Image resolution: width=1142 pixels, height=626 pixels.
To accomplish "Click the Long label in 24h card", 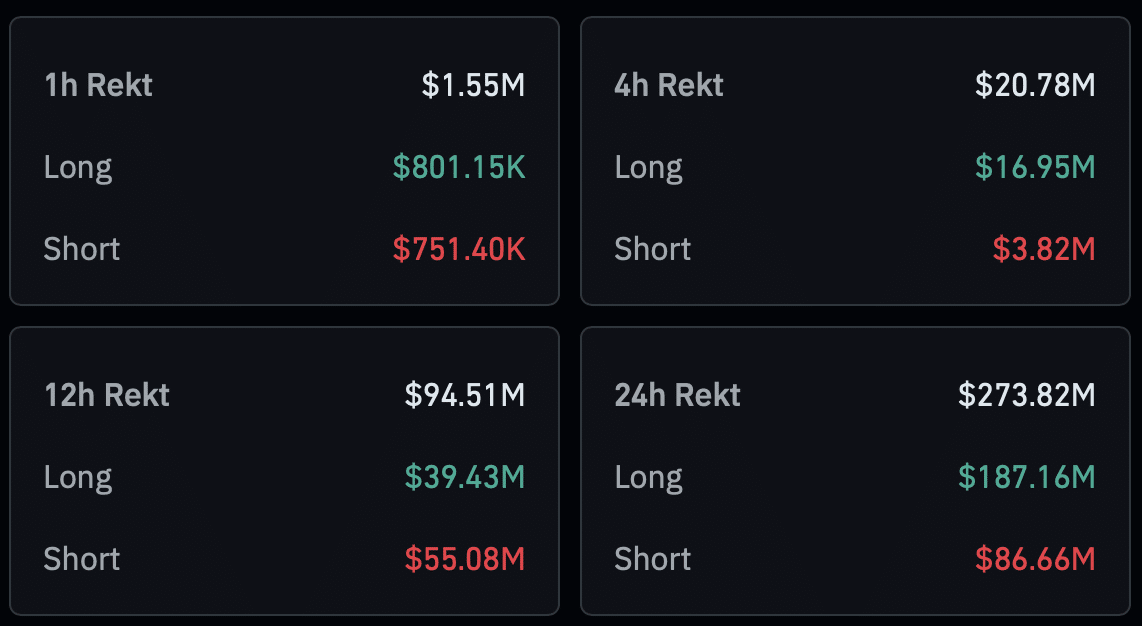I will click(648, 478).
